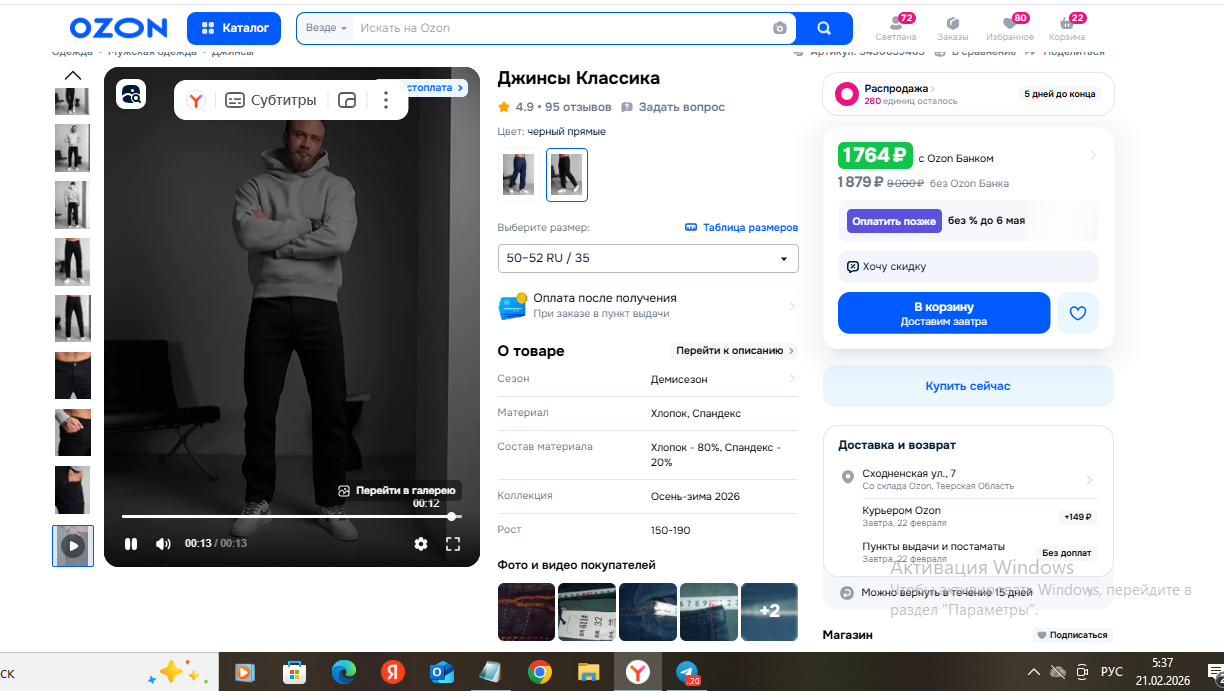The image size is (1224, 691).
Task: Switch the video to fullscreen
Action: (453, 544)
